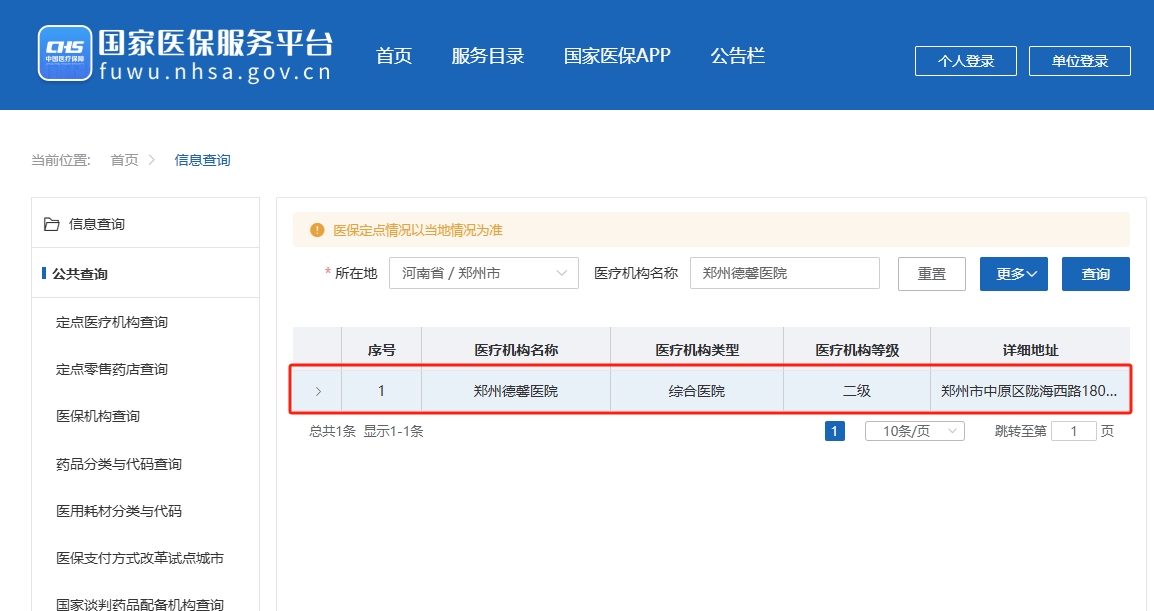
Task: Open the 10条/页 page size dropdown
Action: 913,430
